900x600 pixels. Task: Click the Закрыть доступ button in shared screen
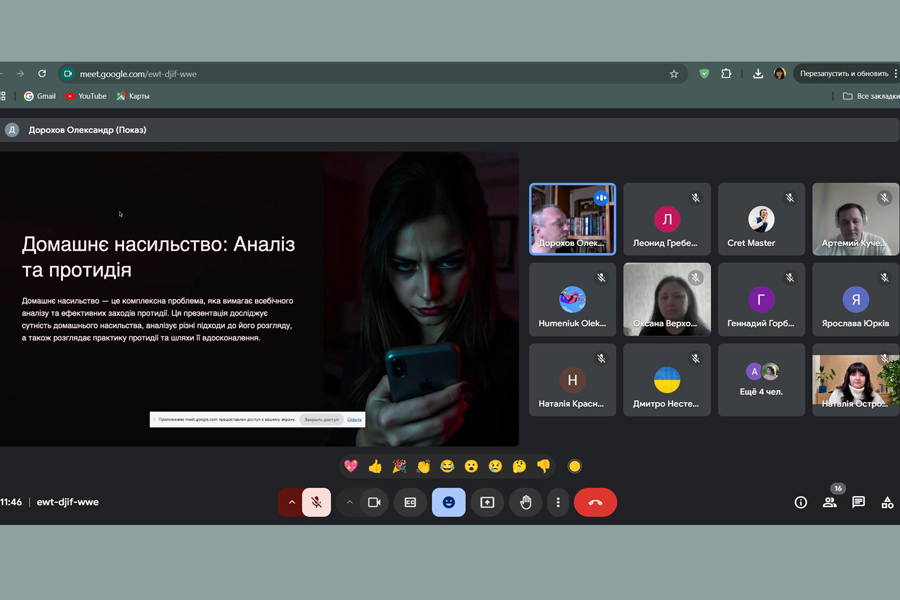[321, 420]
